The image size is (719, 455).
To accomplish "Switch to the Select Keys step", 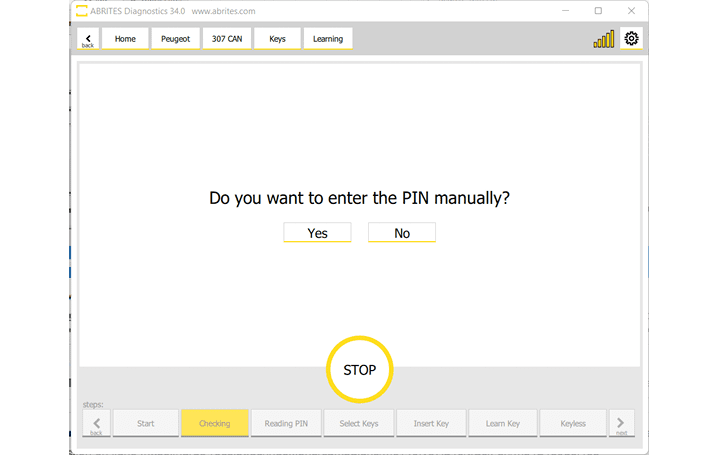I will point(359,423).
